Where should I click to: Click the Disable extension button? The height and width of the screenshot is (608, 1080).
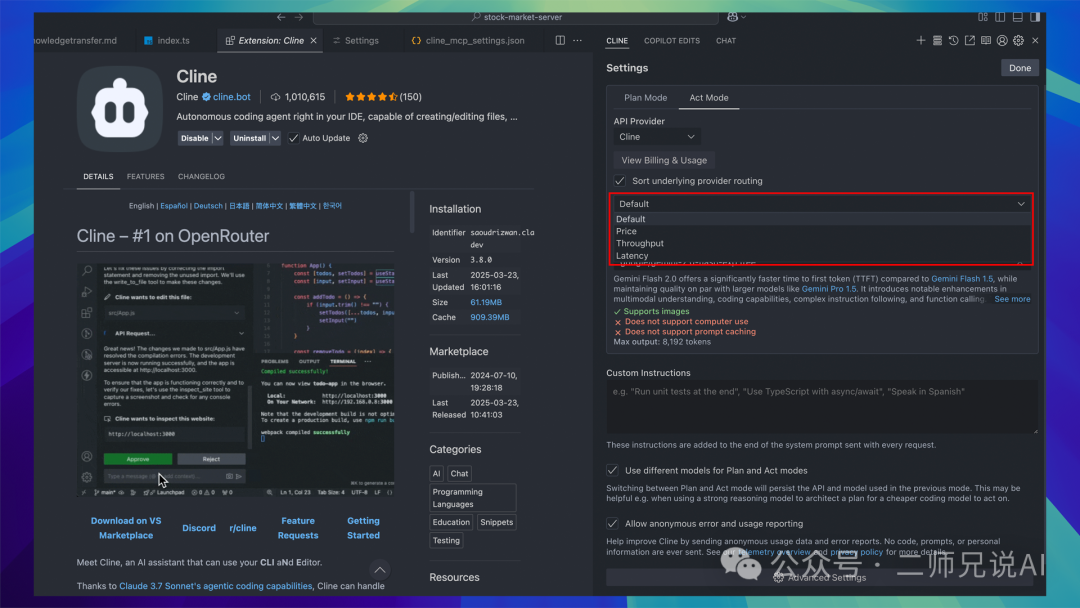click(x=194, y=138)
